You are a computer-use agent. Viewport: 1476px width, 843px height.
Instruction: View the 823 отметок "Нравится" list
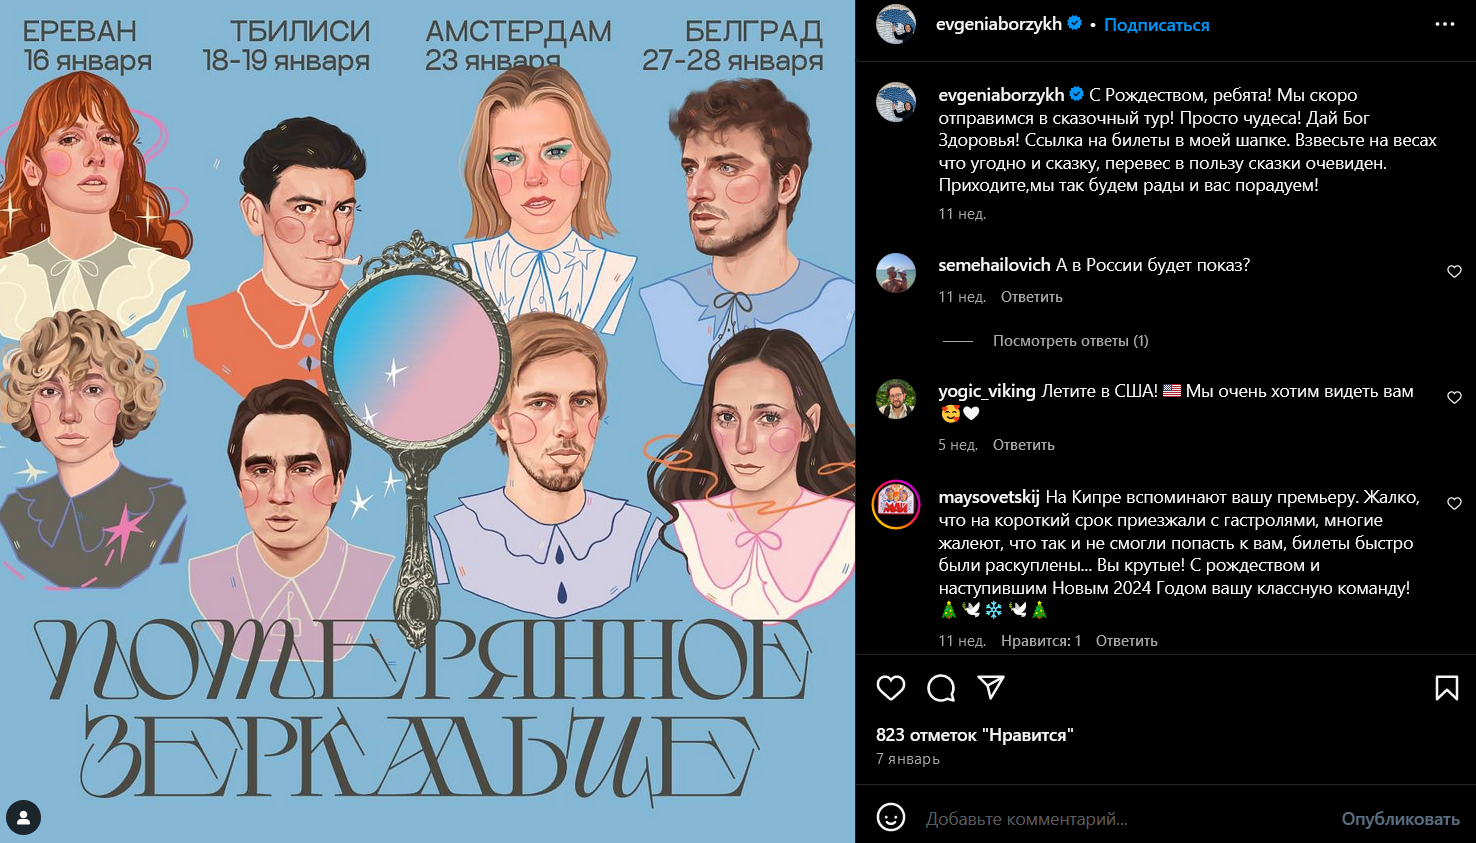tap(974, 735)
